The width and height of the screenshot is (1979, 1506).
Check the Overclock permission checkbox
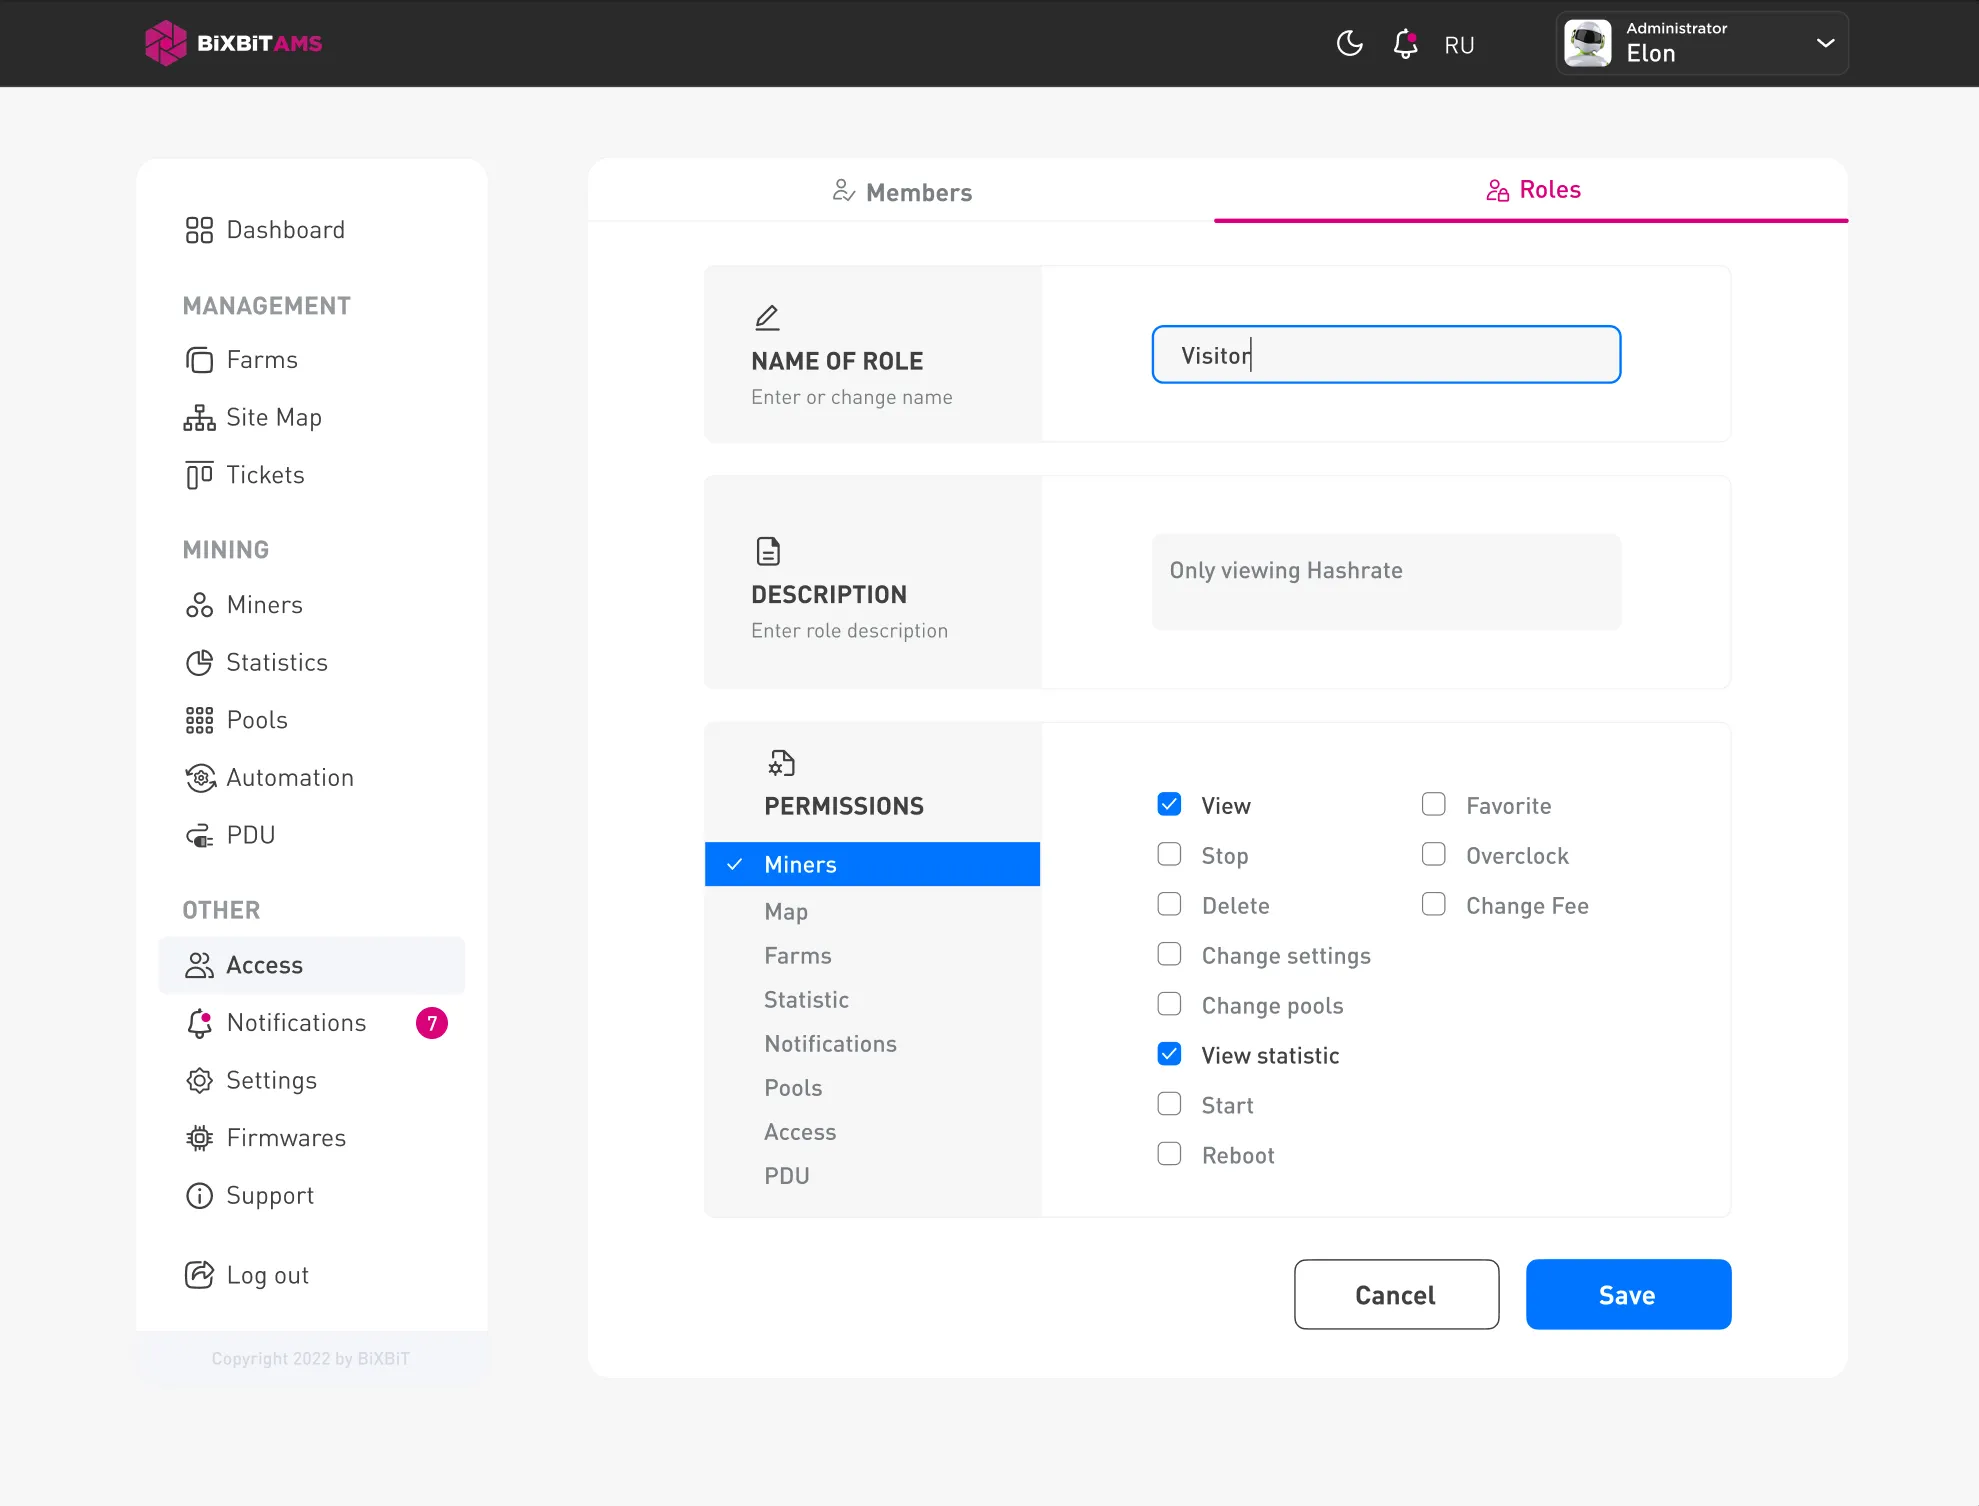tap(1434, 854)
